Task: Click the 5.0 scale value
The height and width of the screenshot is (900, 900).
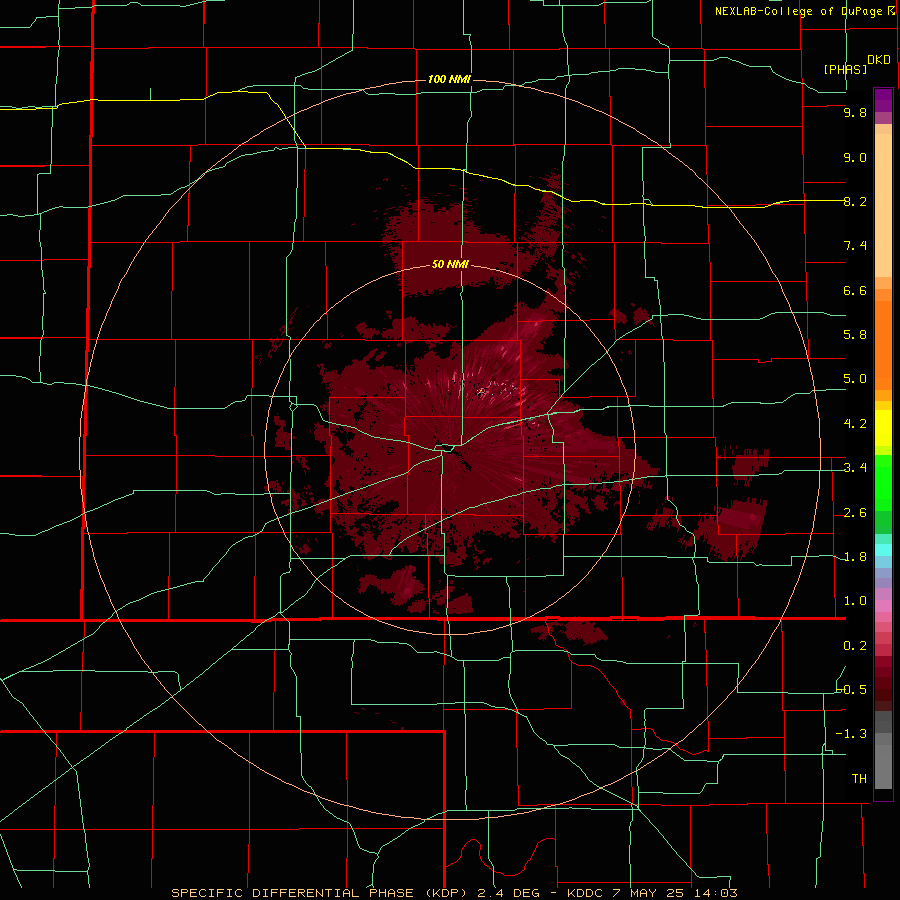Action: (855, 379)
